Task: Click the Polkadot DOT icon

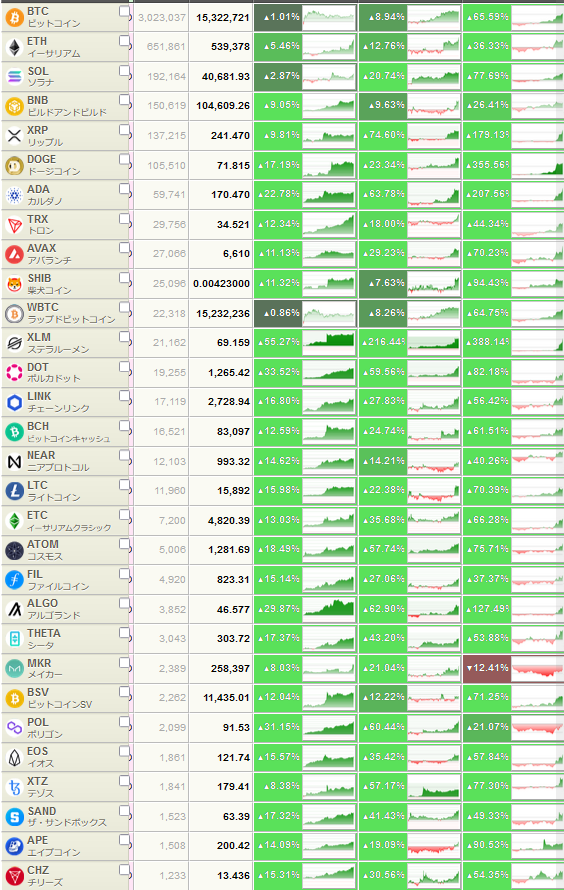Action: click(14, 372)
